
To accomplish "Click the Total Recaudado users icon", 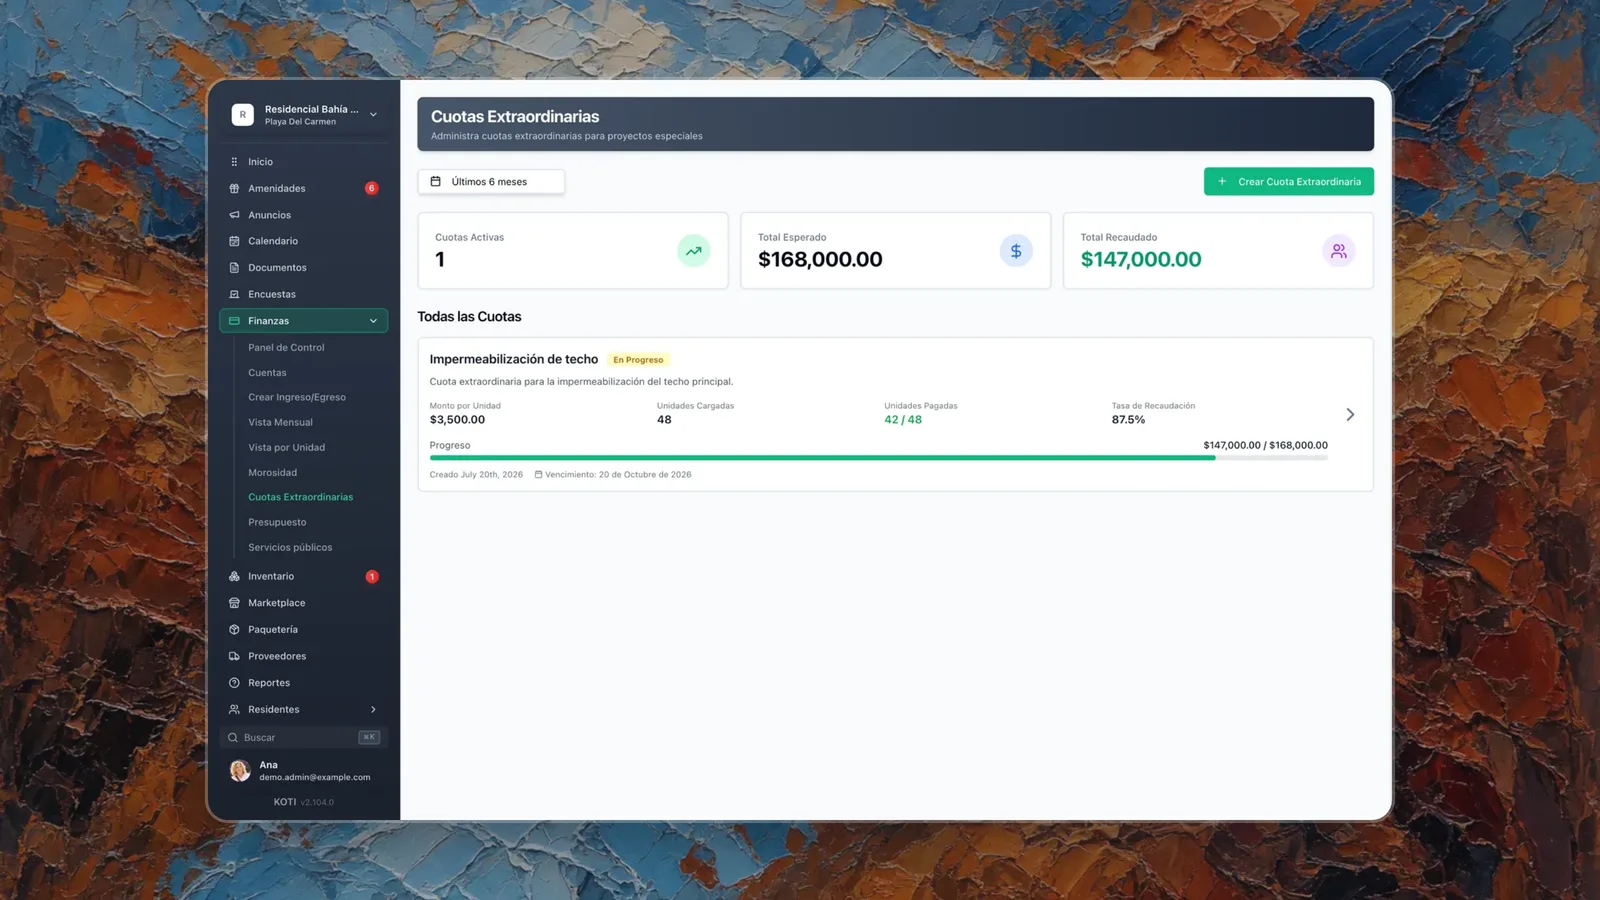I will pos(1339,251).
